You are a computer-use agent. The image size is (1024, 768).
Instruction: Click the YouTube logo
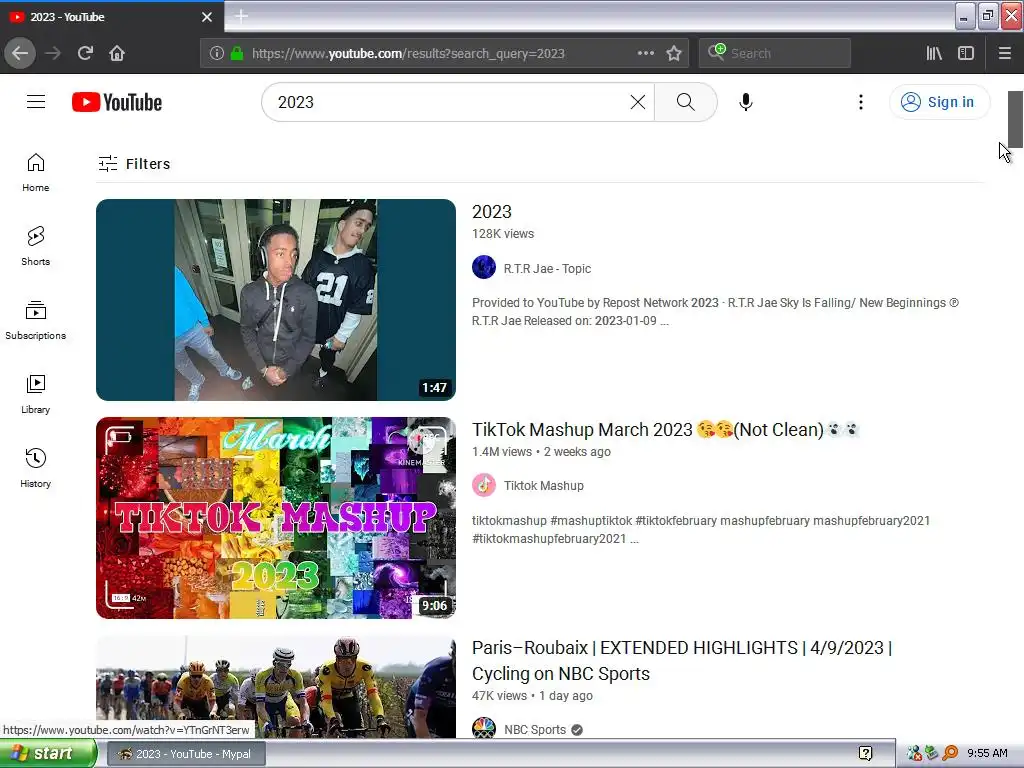(117, 102)
